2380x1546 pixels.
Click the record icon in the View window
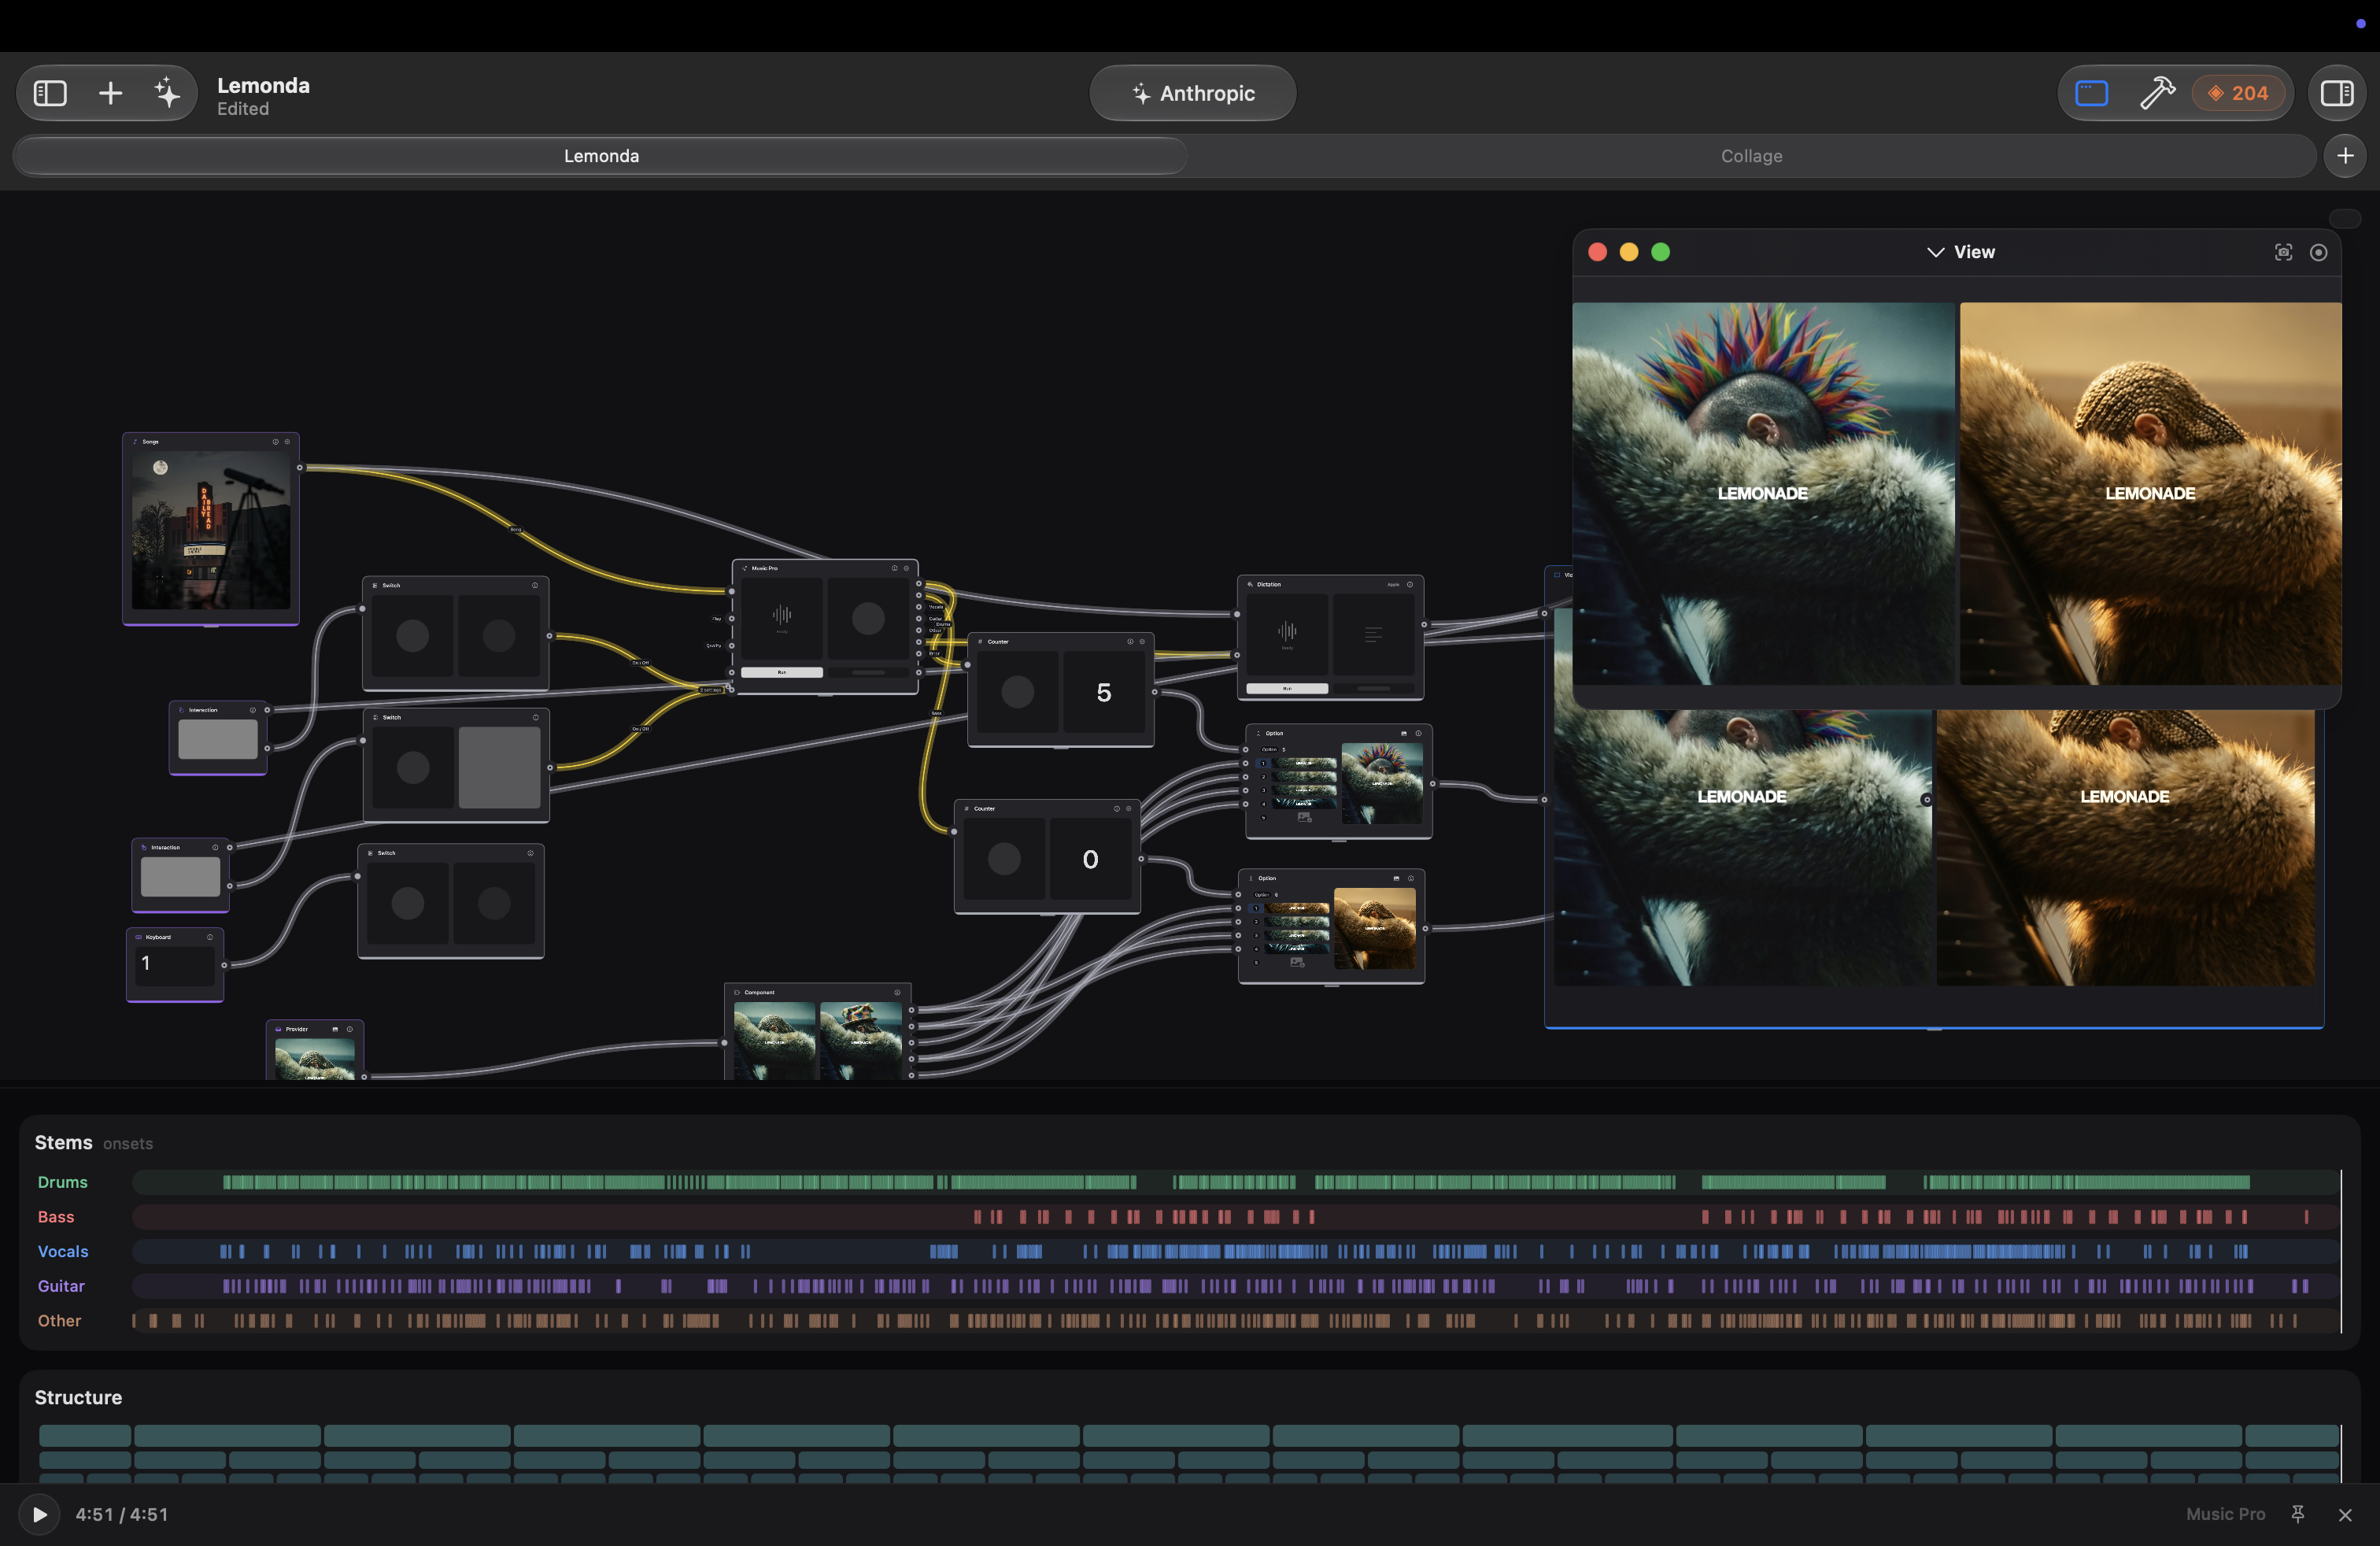click(2318, 252)
